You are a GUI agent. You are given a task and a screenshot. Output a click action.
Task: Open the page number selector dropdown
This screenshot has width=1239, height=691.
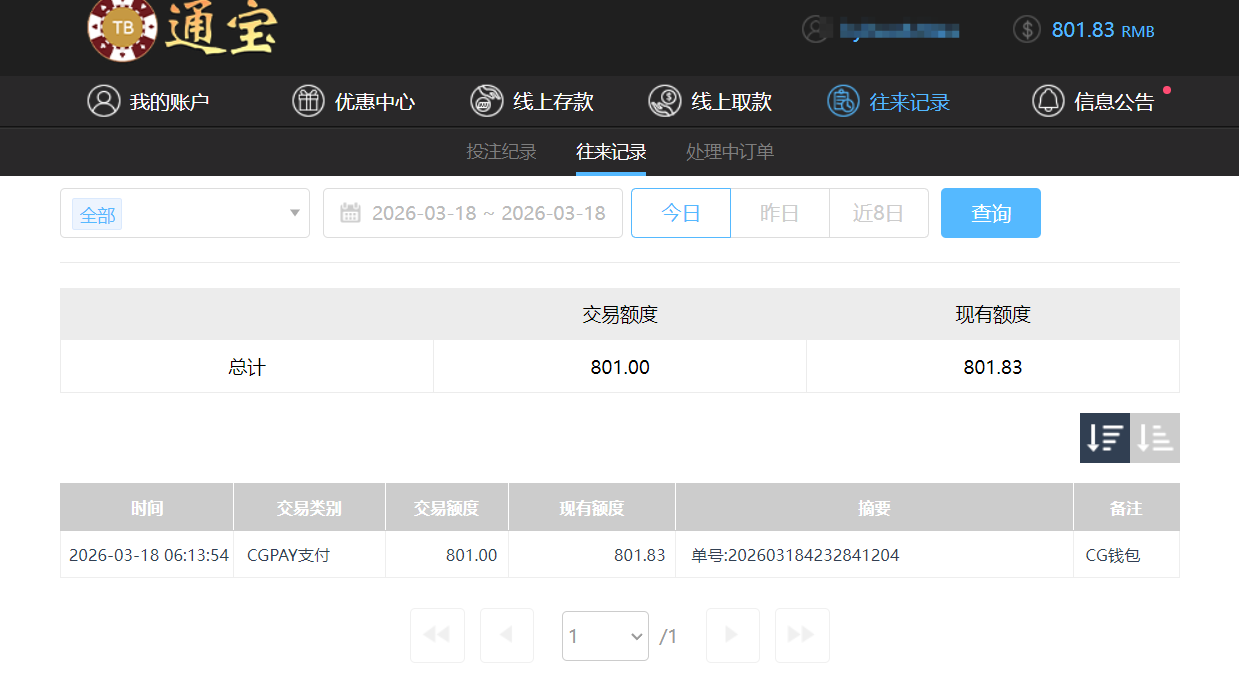point(605,635)
